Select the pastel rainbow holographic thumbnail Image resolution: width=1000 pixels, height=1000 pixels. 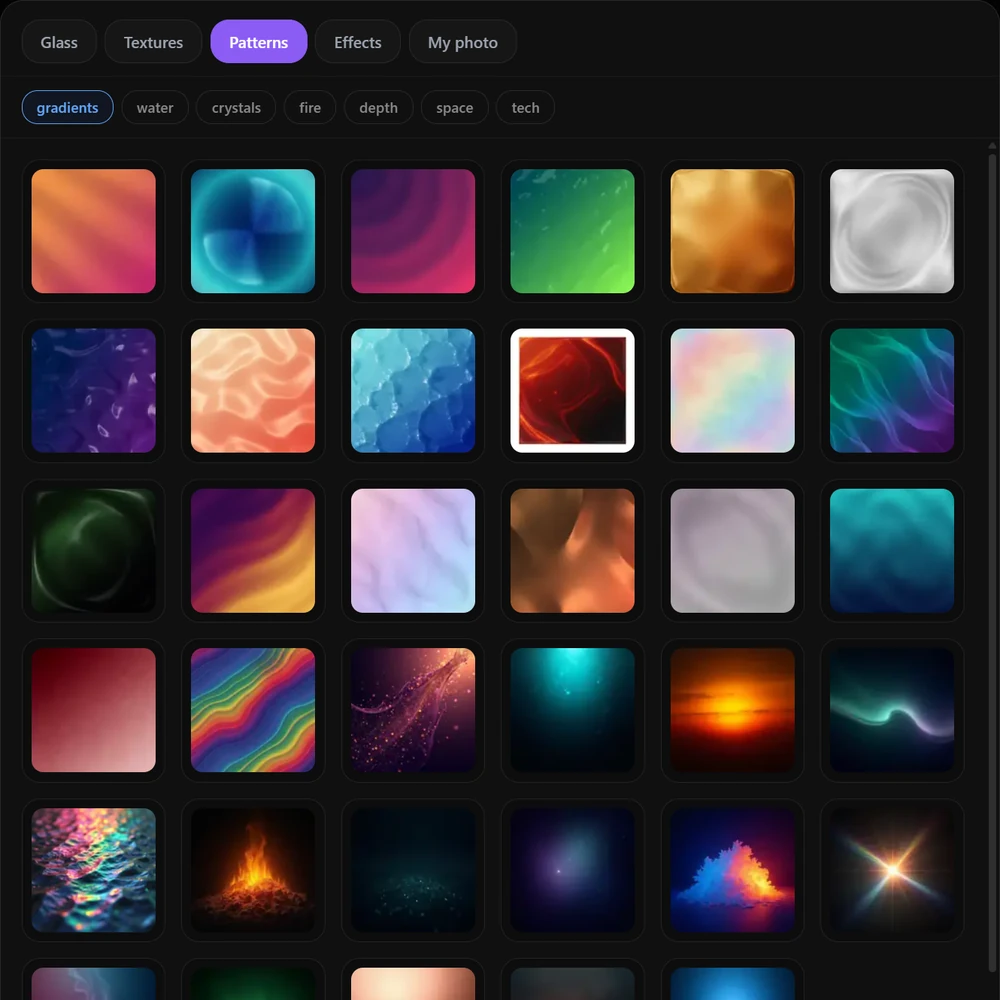click(732, 390)
